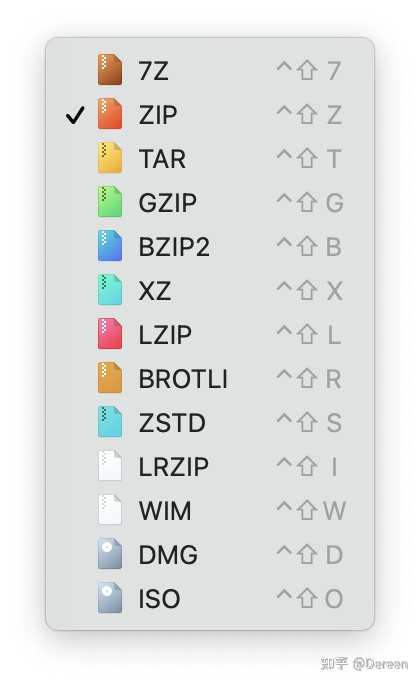Screen dimensions: 420x684
Task: Click the white LRZIP file icon
Action: pyautogui.click(x=110, y=466)
